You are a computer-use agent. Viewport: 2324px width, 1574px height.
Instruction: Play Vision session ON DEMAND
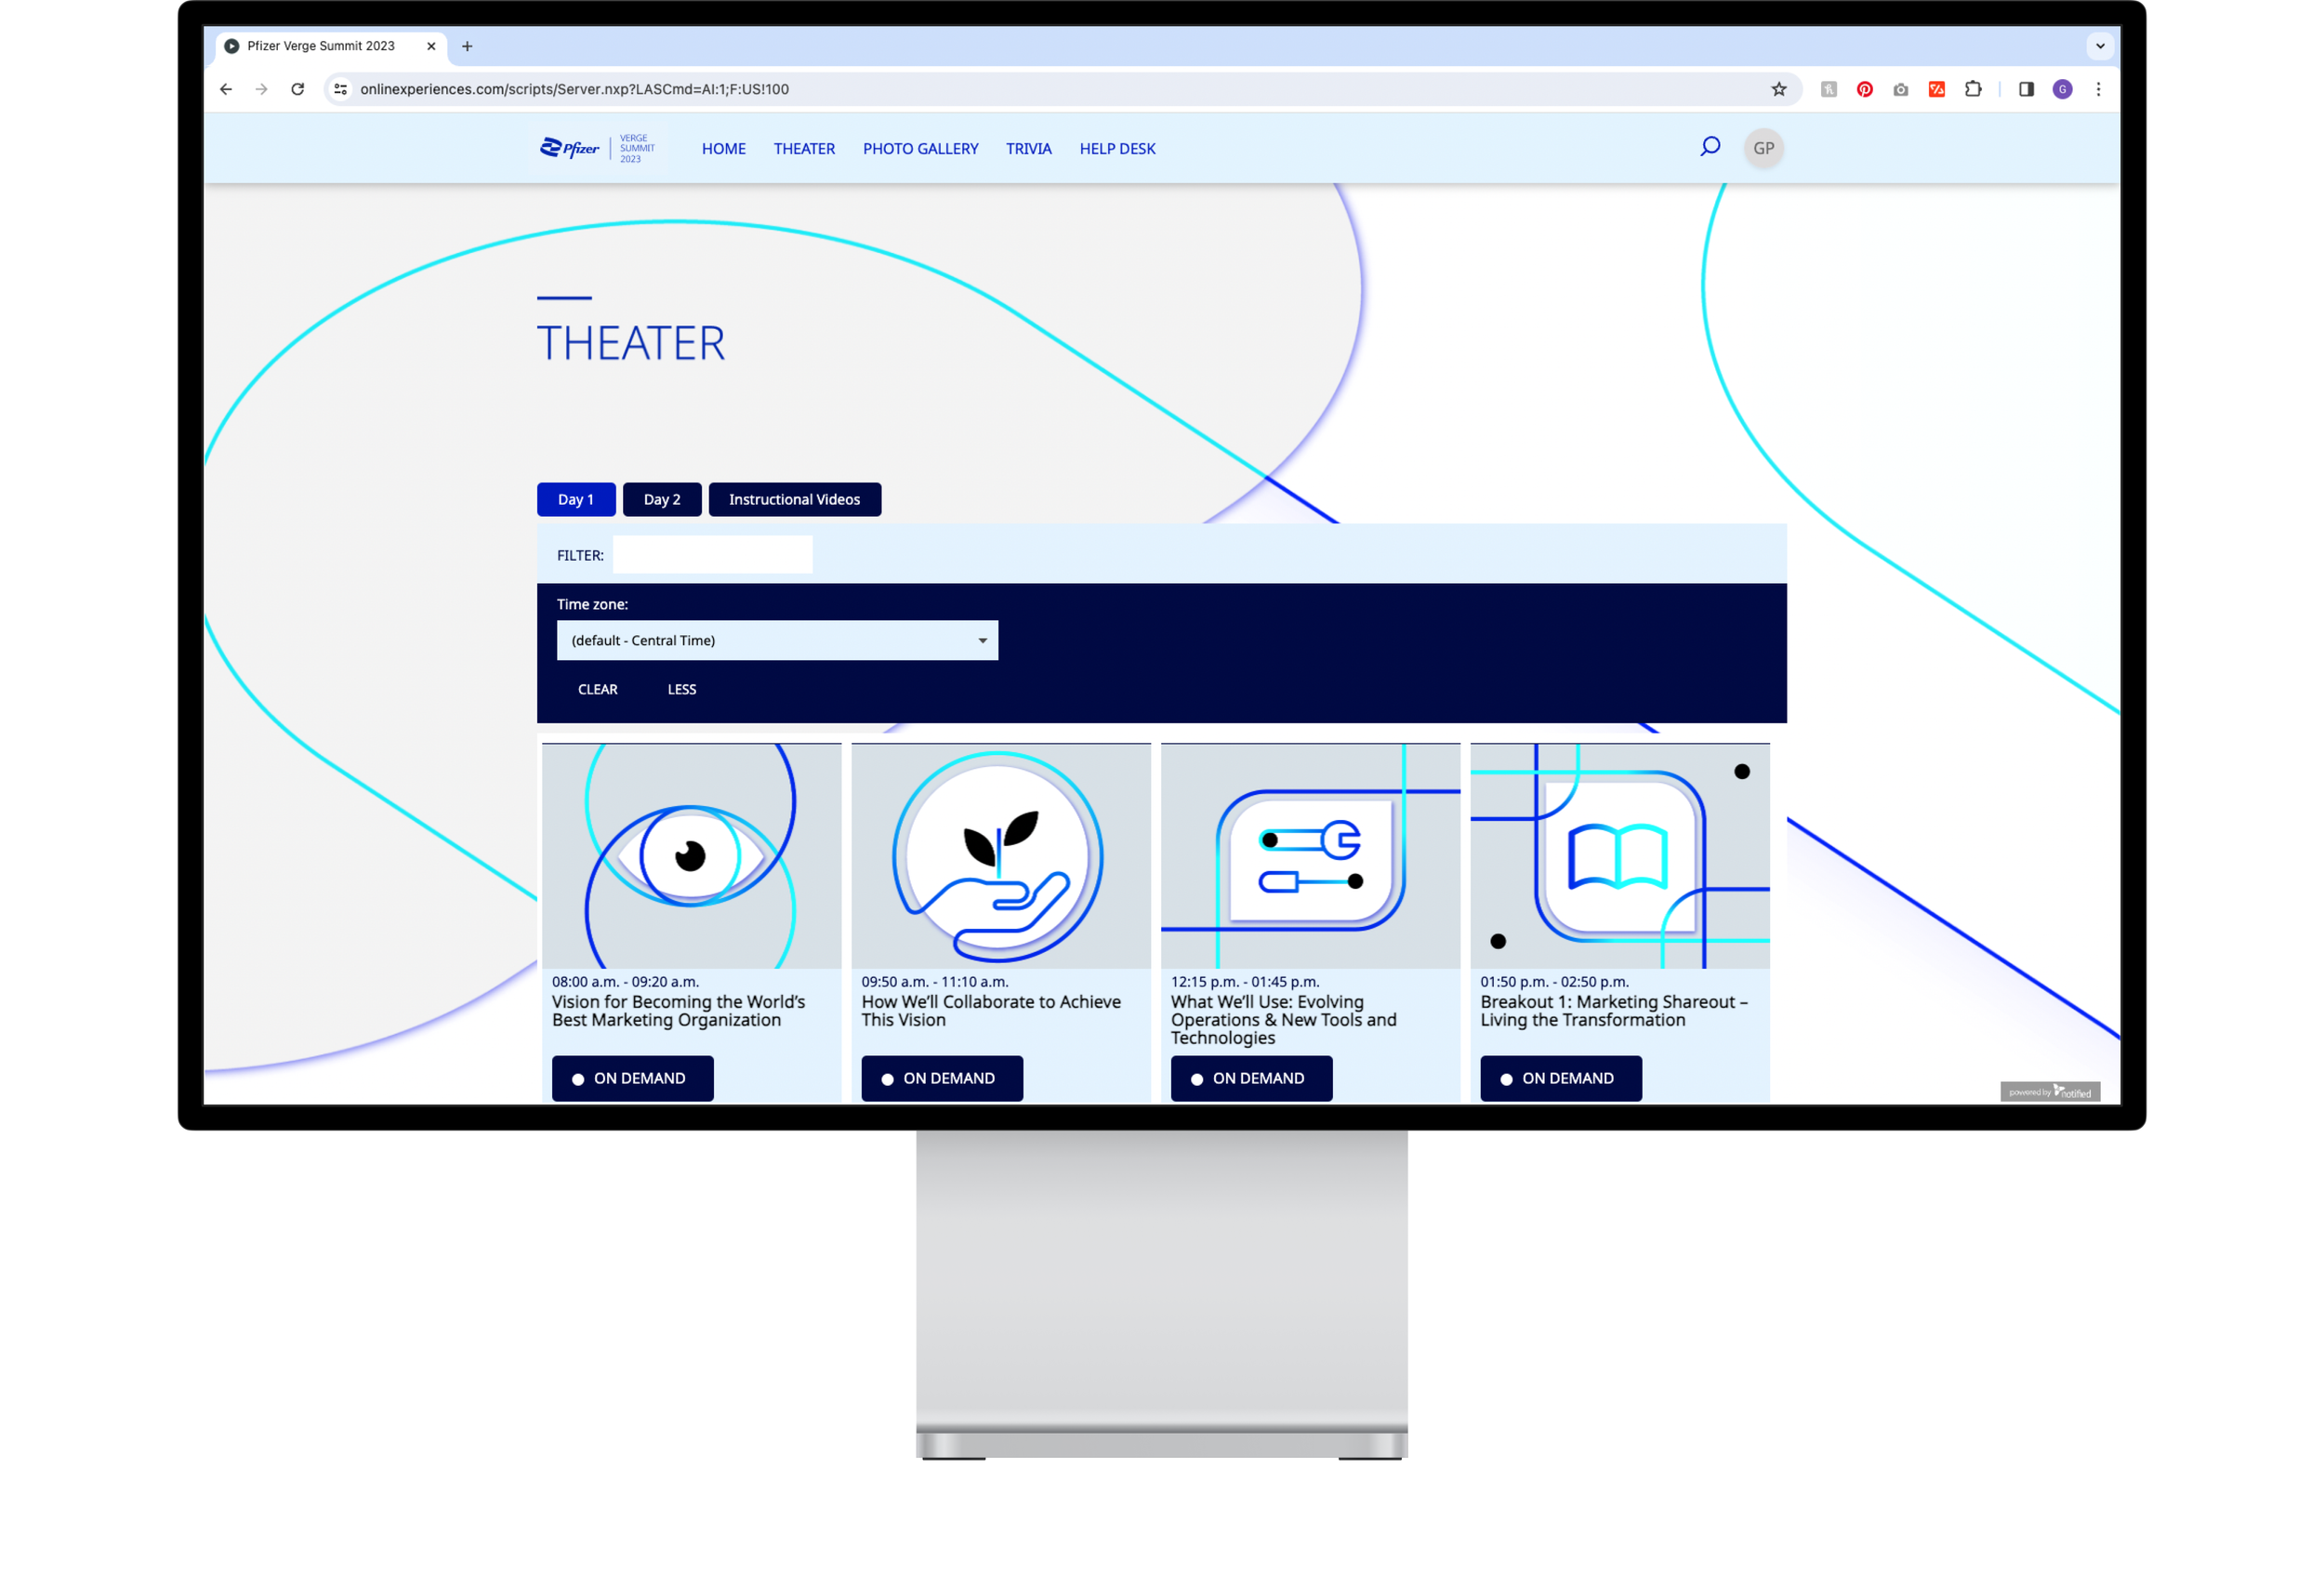632,1078
